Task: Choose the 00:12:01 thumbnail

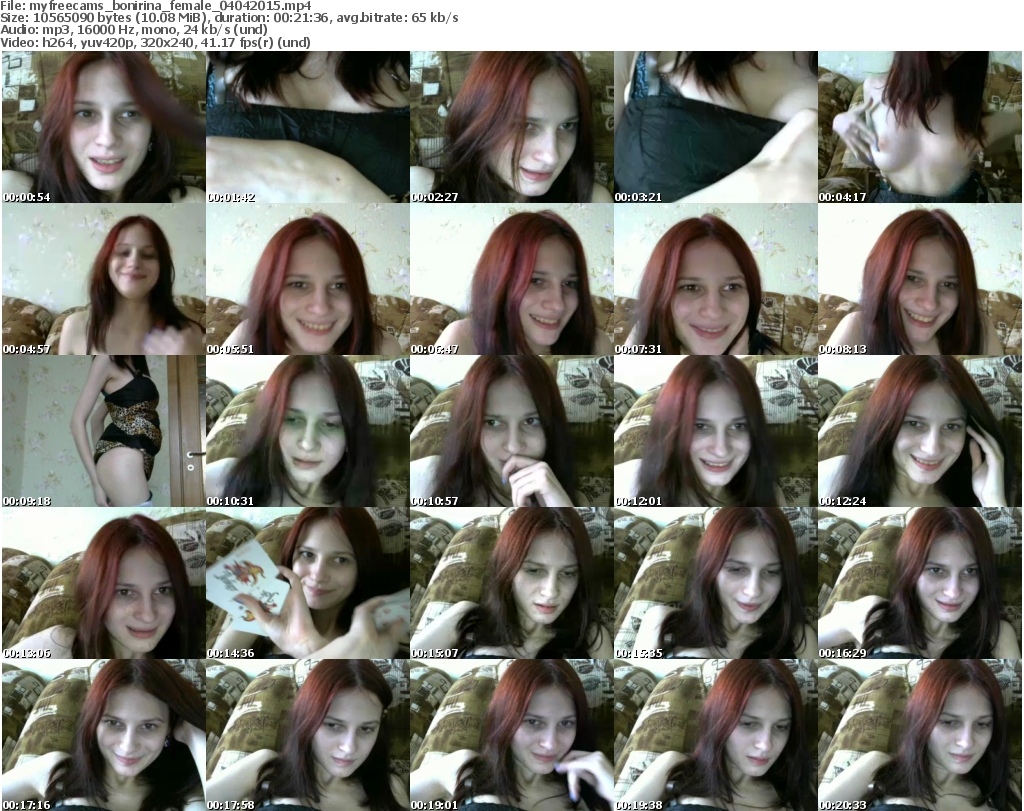Action: click(x=715, y=431)
